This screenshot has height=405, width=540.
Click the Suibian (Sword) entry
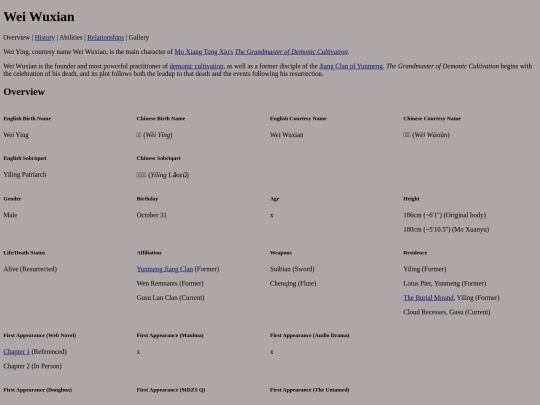click(x=292, y=269)
